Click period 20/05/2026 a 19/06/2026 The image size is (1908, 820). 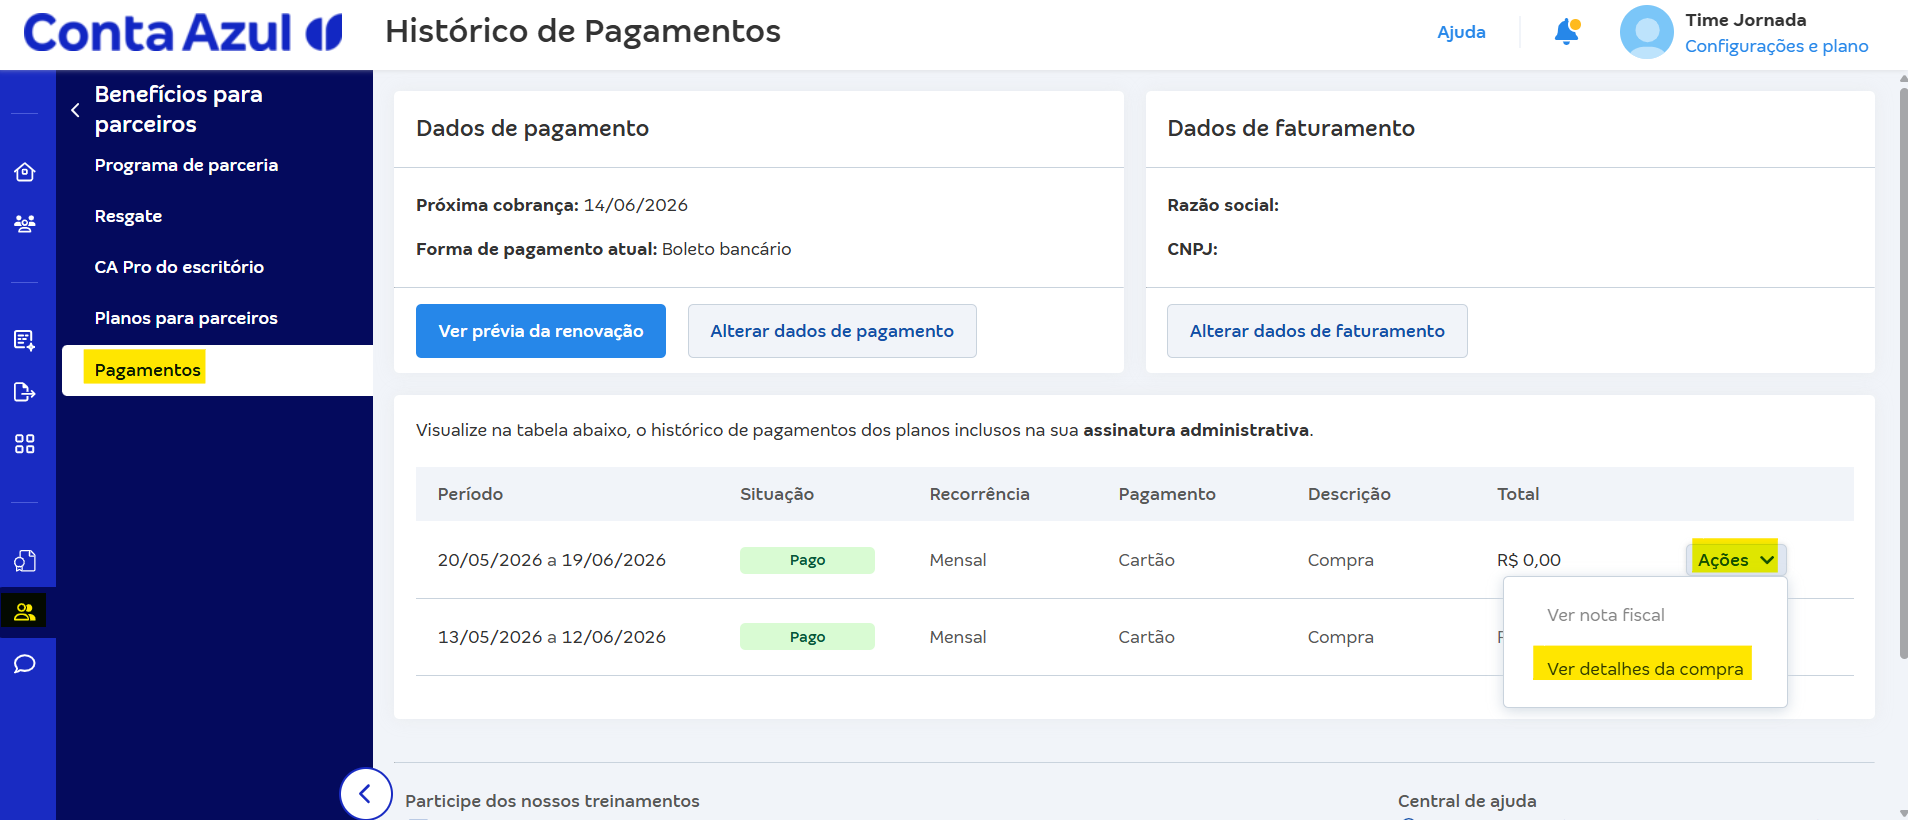pyautogui.click(x=551, y=560)
